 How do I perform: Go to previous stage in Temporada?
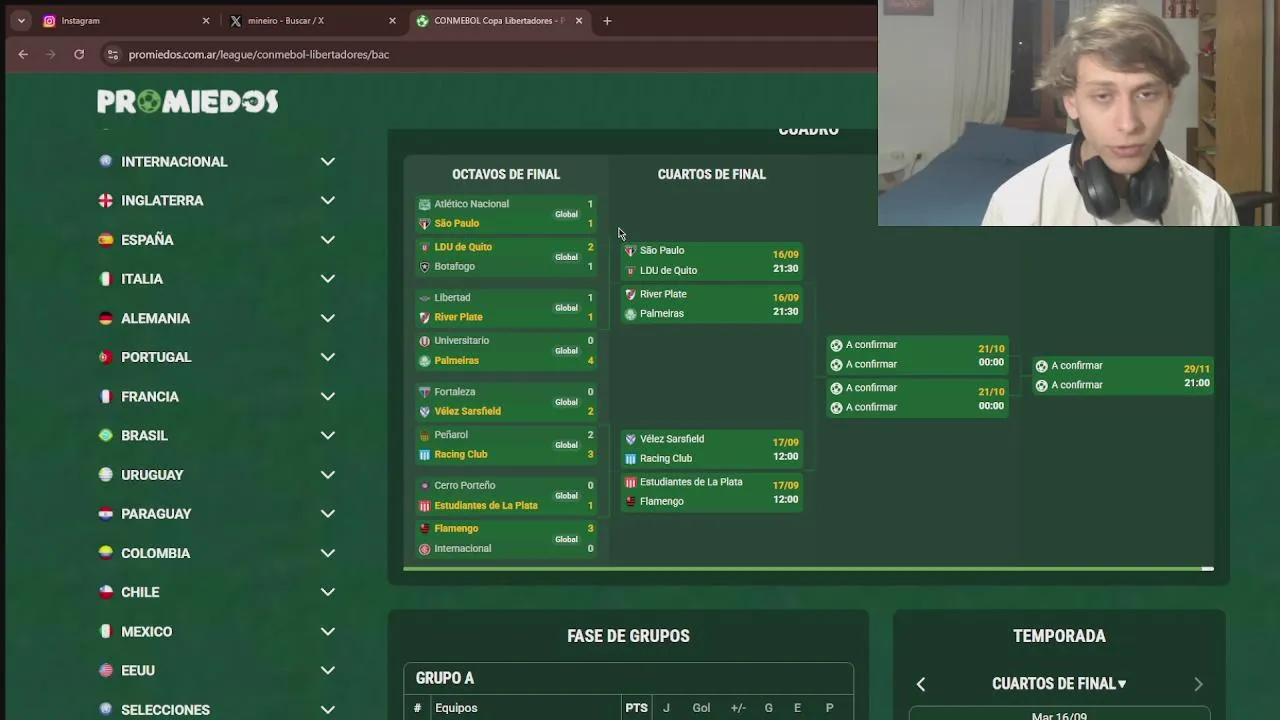[921, 684]
